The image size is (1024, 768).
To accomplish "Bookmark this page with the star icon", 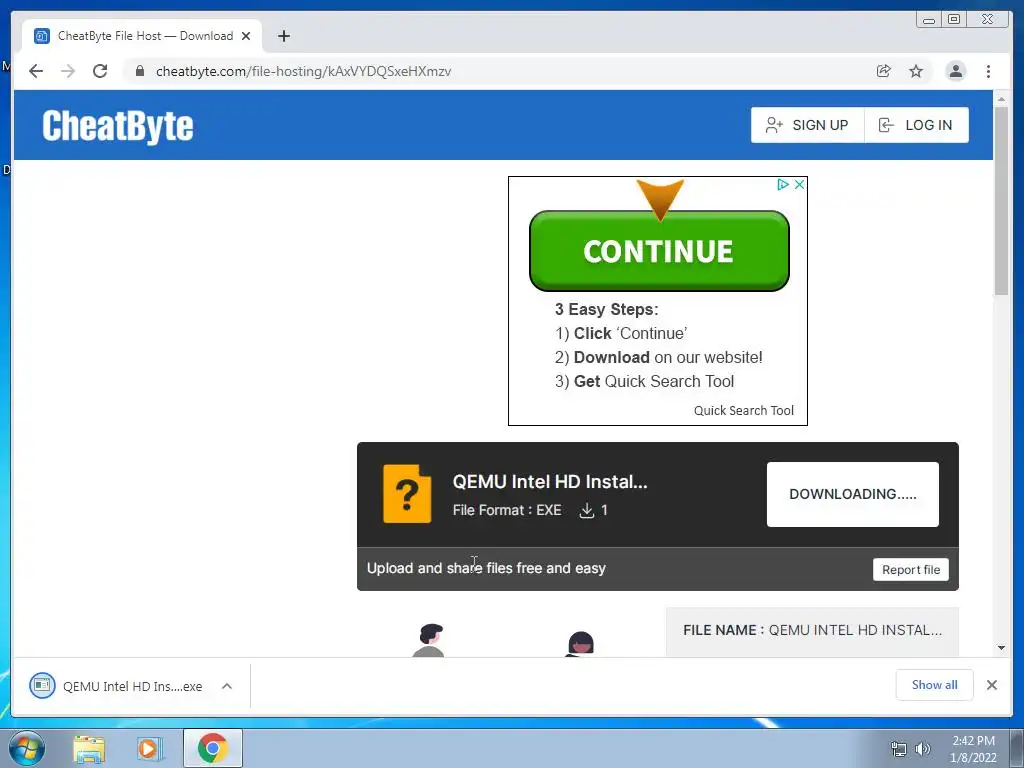I will point(916,71).
